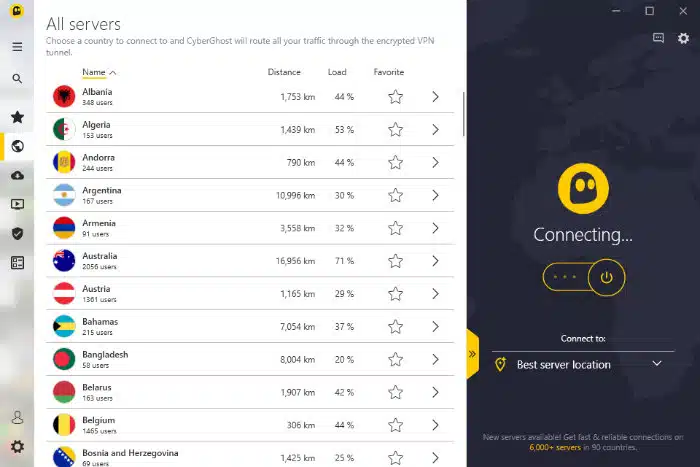
Task: Open settings gear in dark panel
Action: tap(683, 38)
